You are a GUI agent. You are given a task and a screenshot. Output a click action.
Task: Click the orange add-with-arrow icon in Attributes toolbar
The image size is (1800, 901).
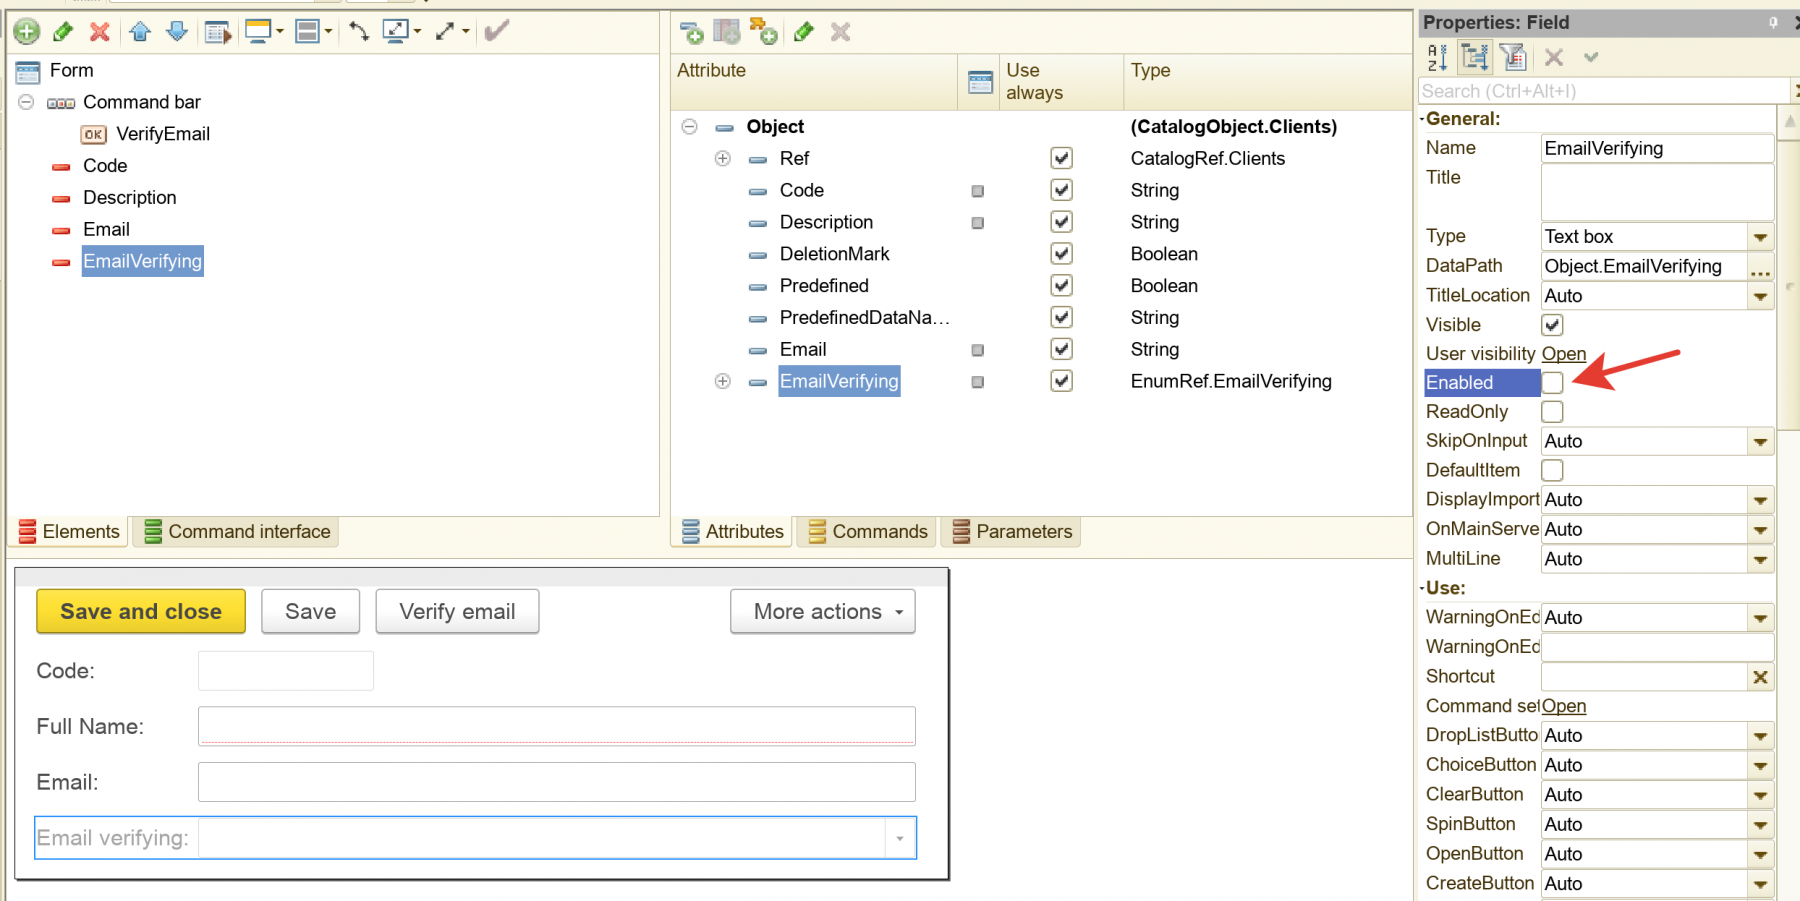coord(763,32)
